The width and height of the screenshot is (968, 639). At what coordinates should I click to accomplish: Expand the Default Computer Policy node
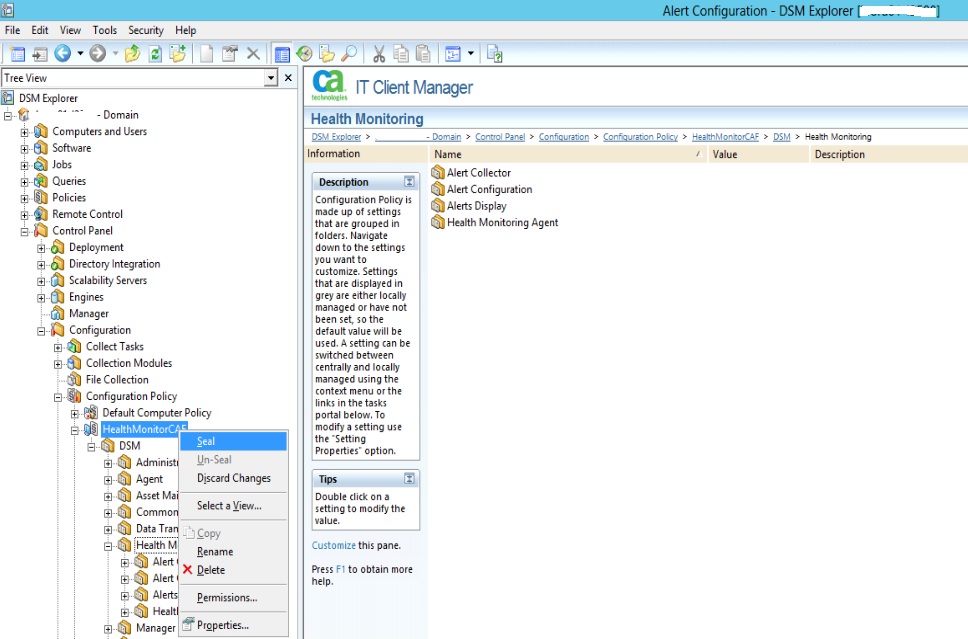point(75,413)
